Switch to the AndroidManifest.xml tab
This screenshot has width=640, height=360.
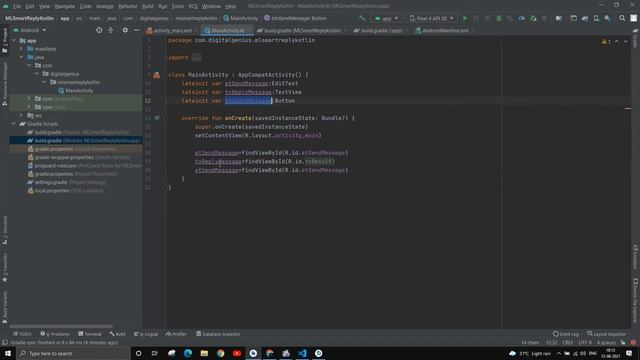pos(444,31)
